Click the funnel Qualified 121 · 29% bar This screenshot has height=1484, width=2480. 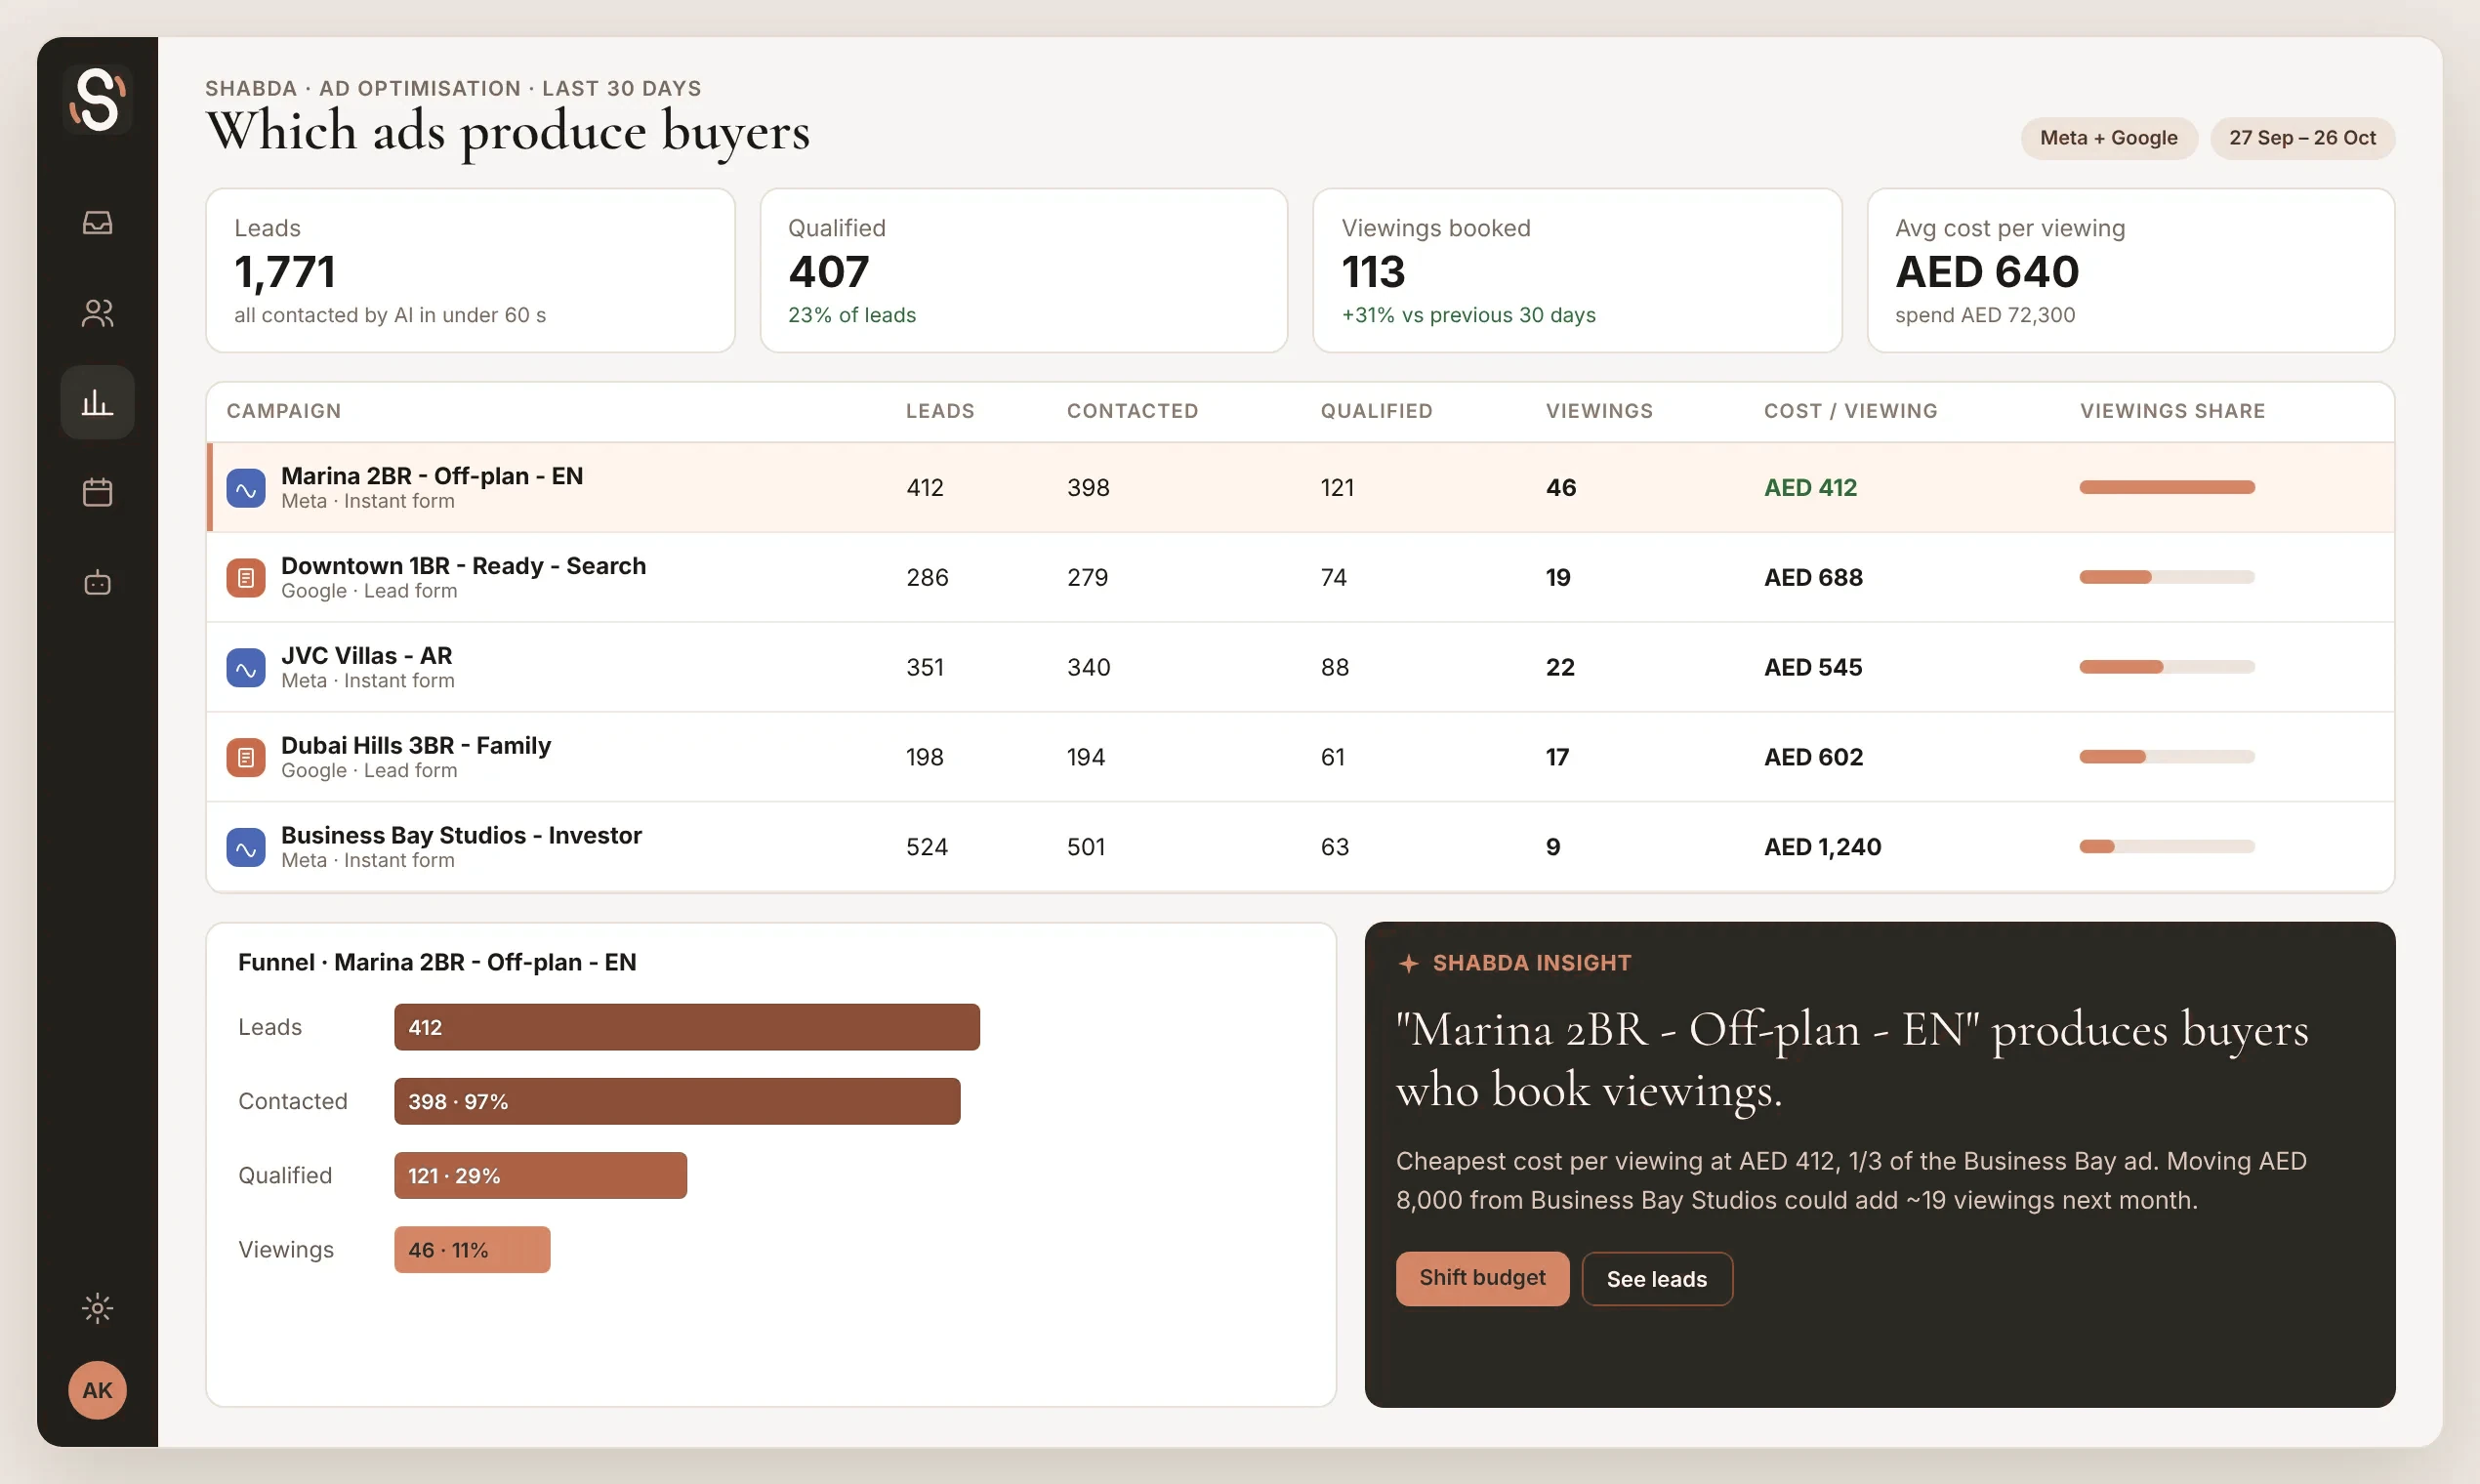[x=540, y=1176]
